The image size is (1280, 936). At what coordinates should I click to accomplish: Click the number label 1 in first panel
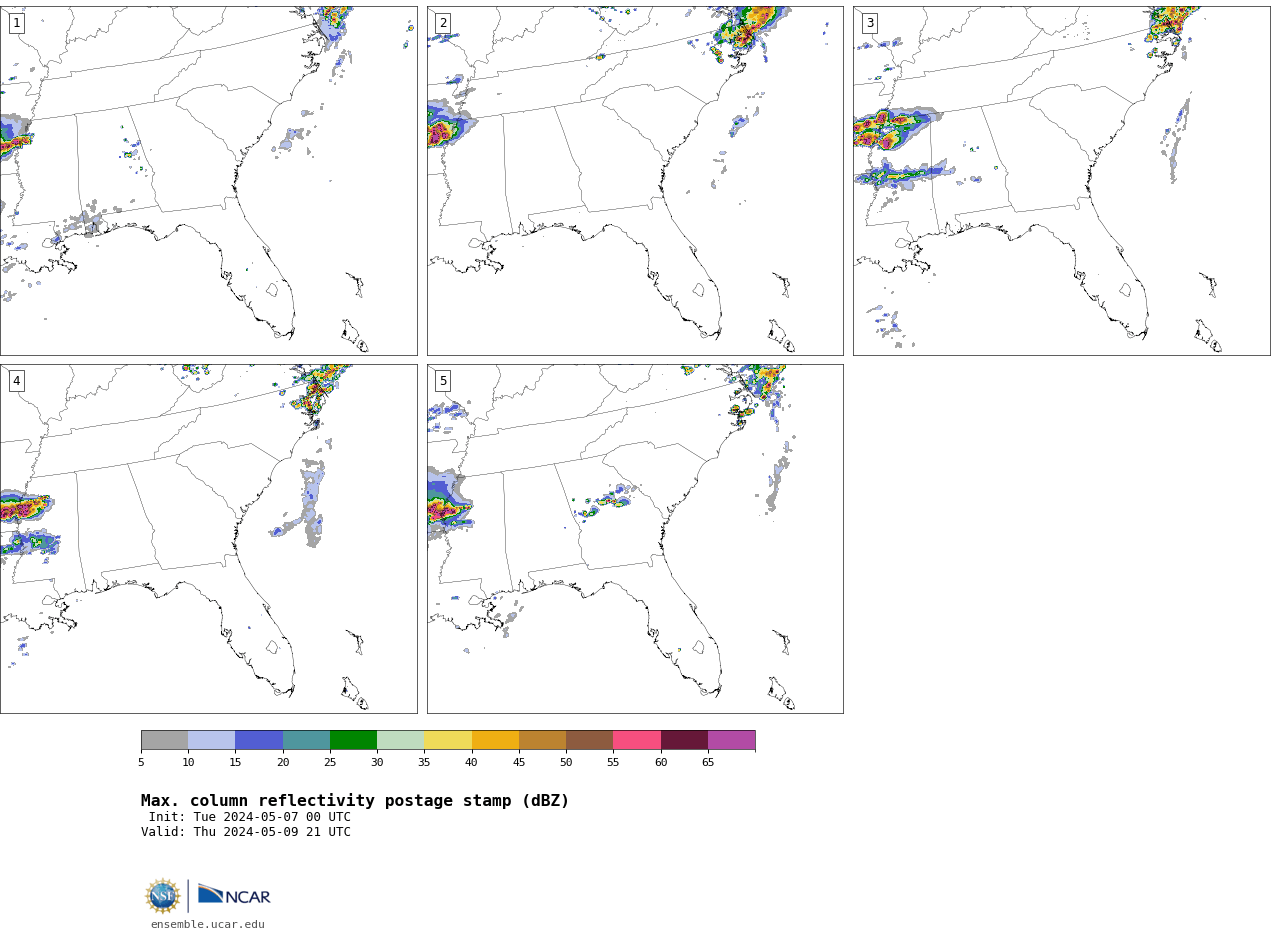[17, 23]
